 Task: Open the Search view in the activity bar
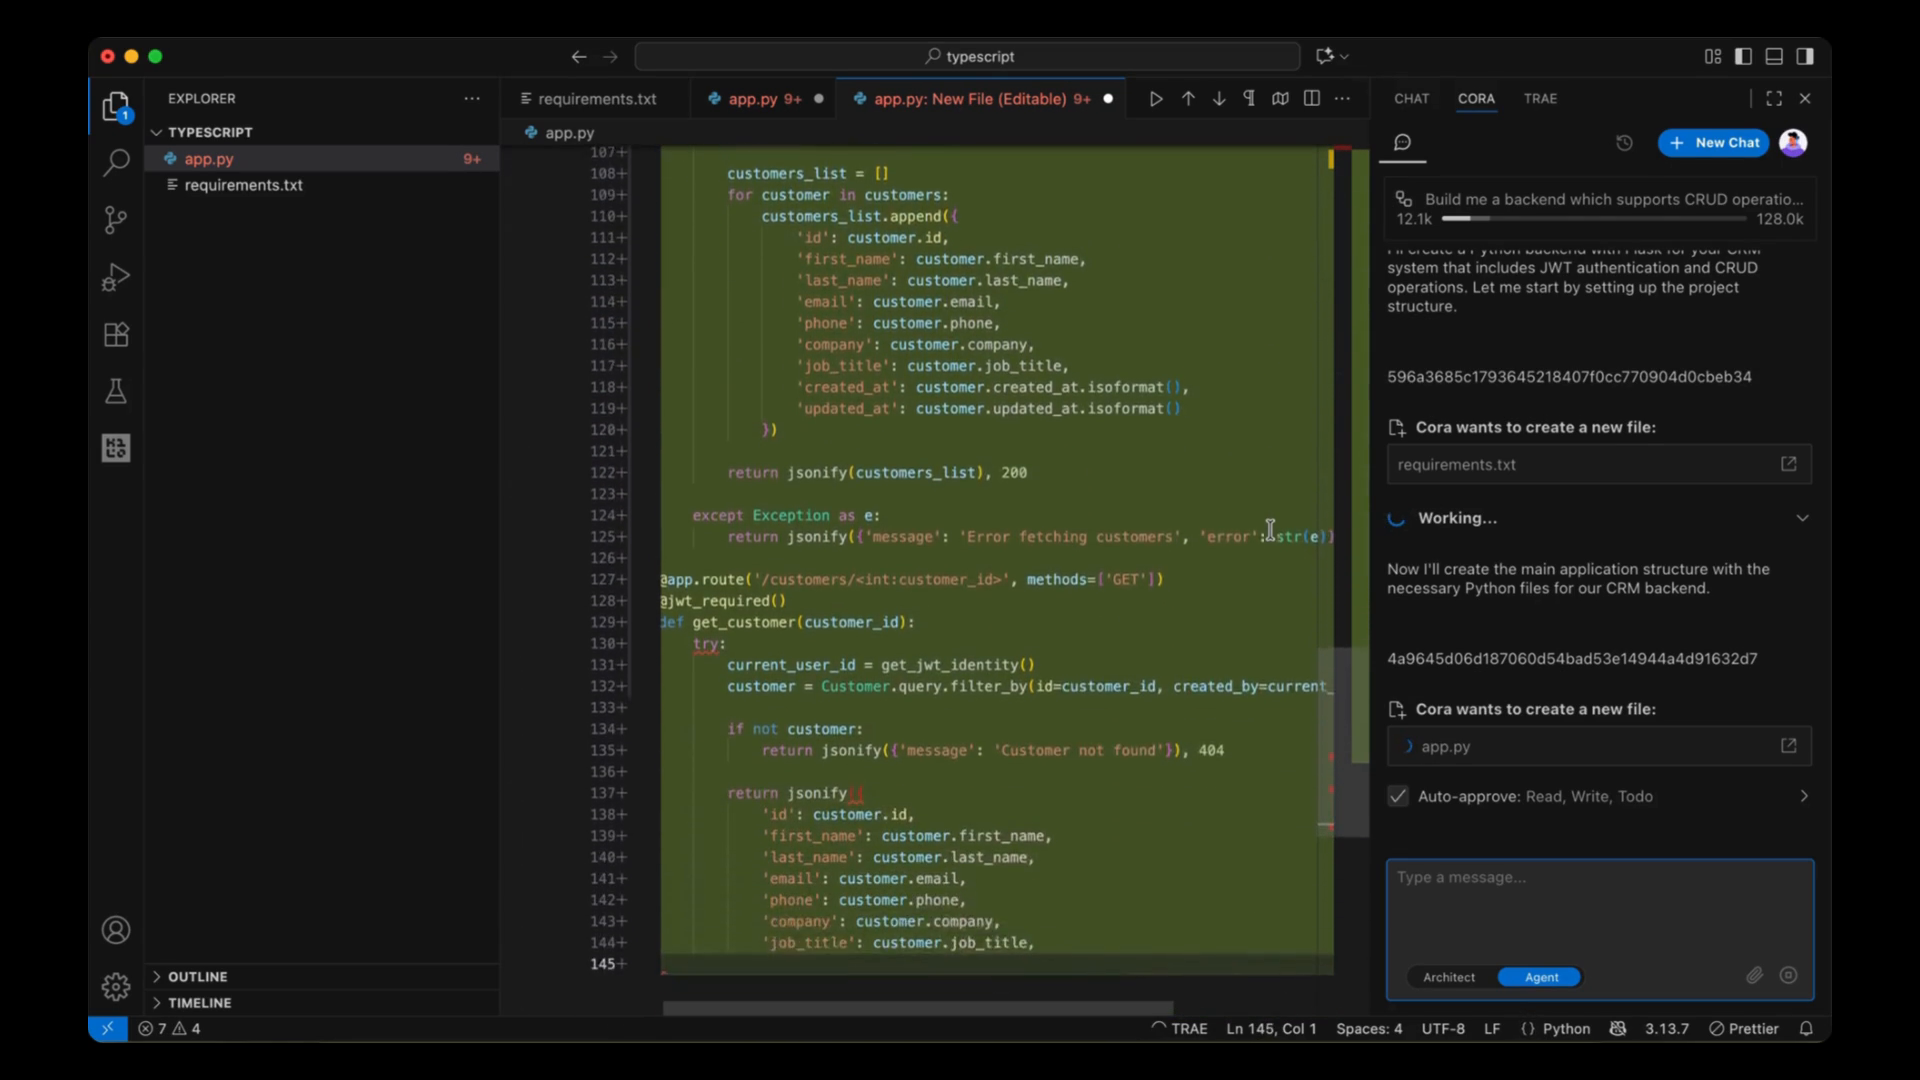tap(116, 162)
